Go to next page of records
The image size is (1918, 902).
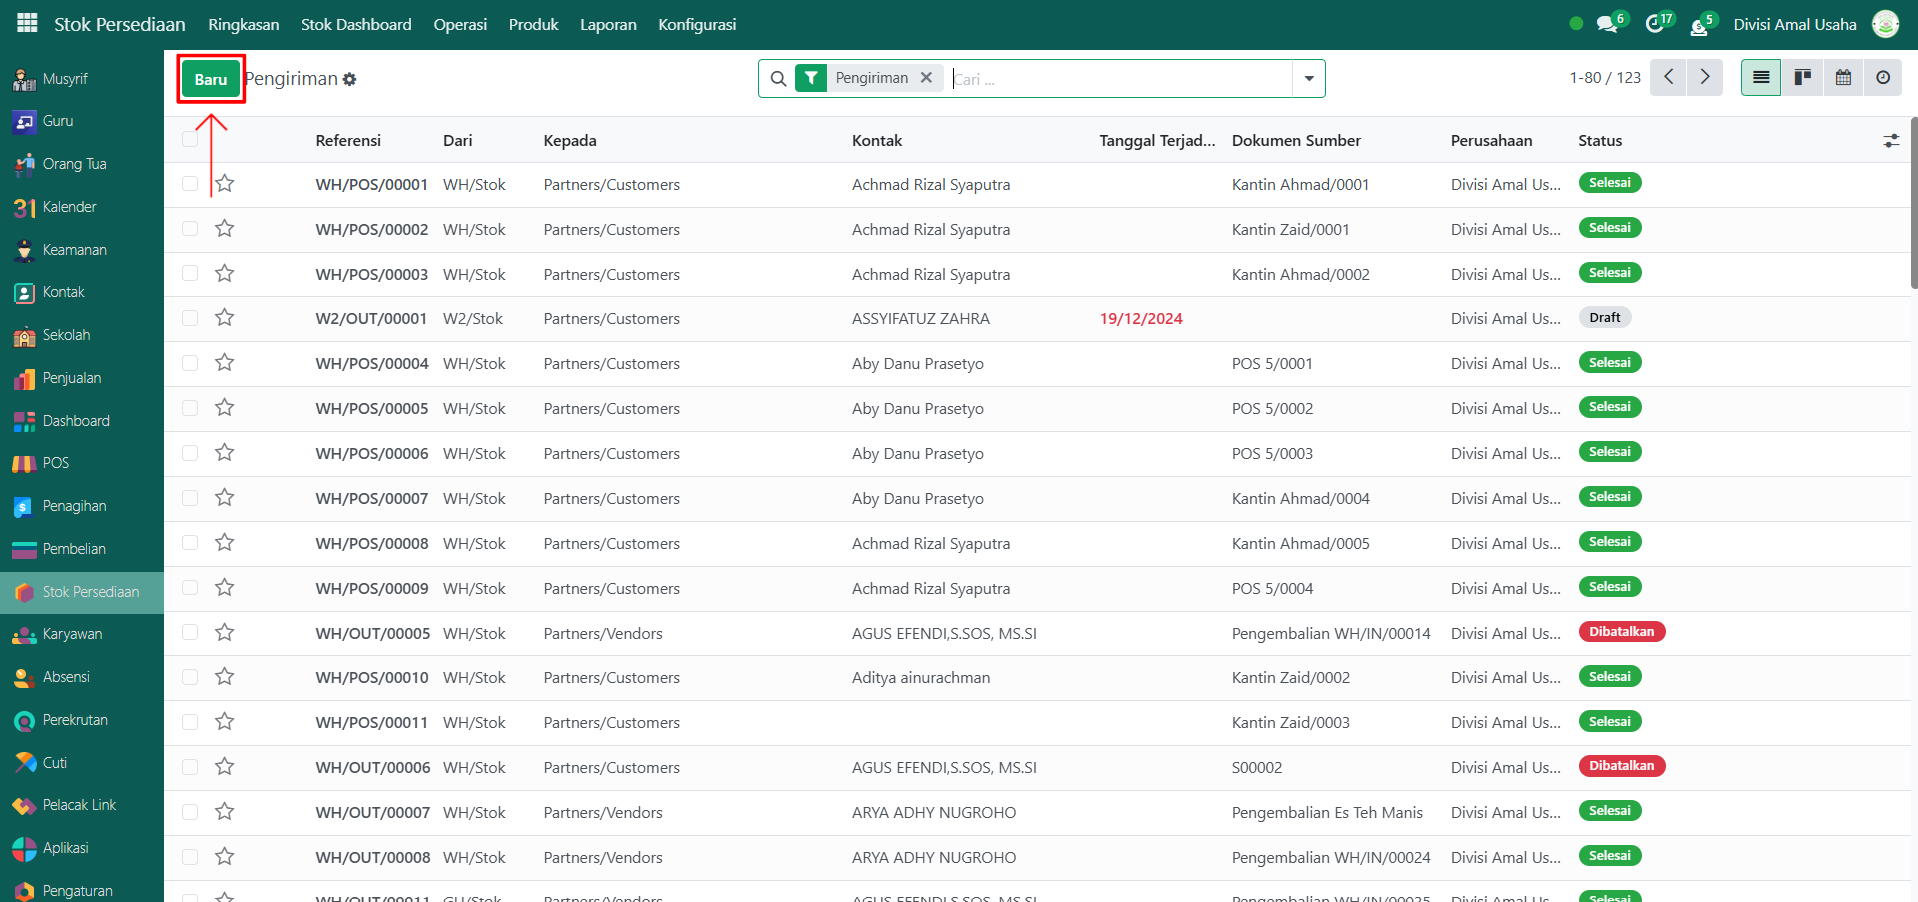pos(1705,78)
